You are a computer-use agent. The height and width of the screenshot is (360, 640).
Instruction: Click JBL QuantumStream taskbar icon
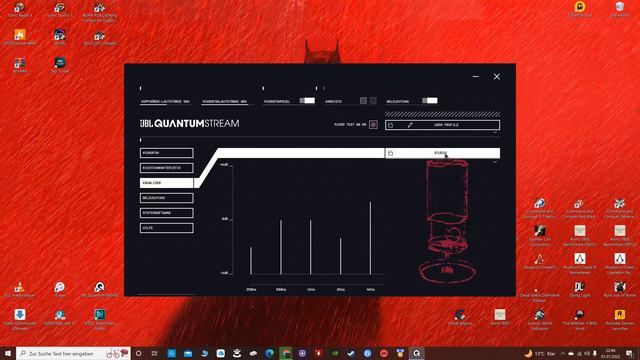[x=416, y=353]
